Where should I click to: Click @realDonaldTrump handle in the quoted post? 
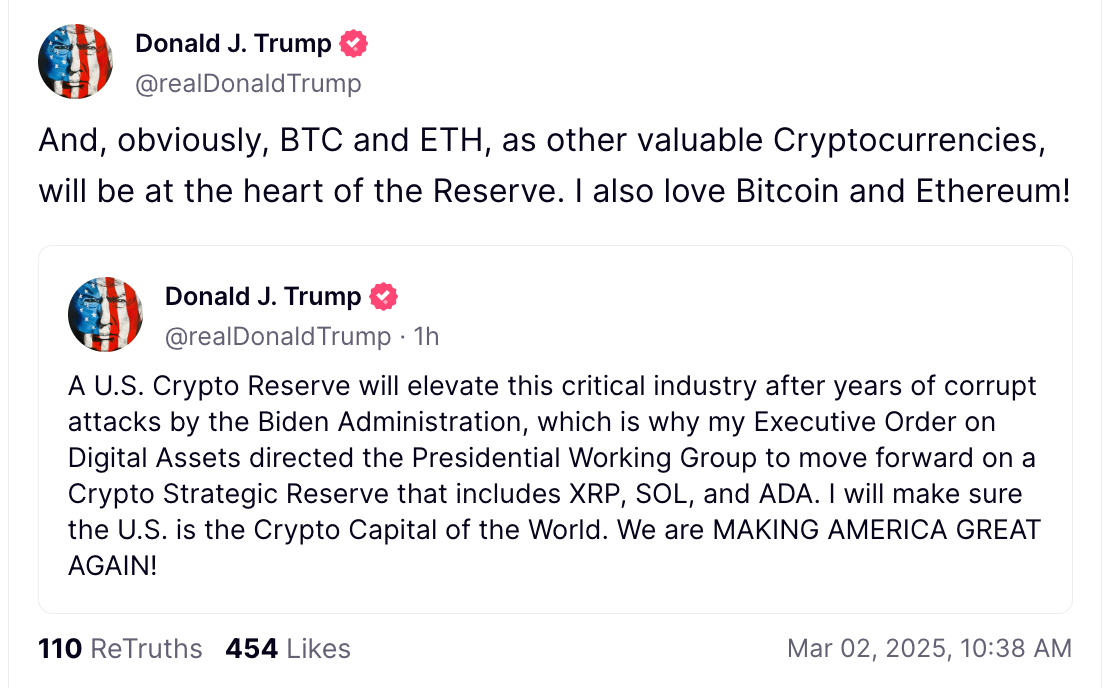(278, 337)
